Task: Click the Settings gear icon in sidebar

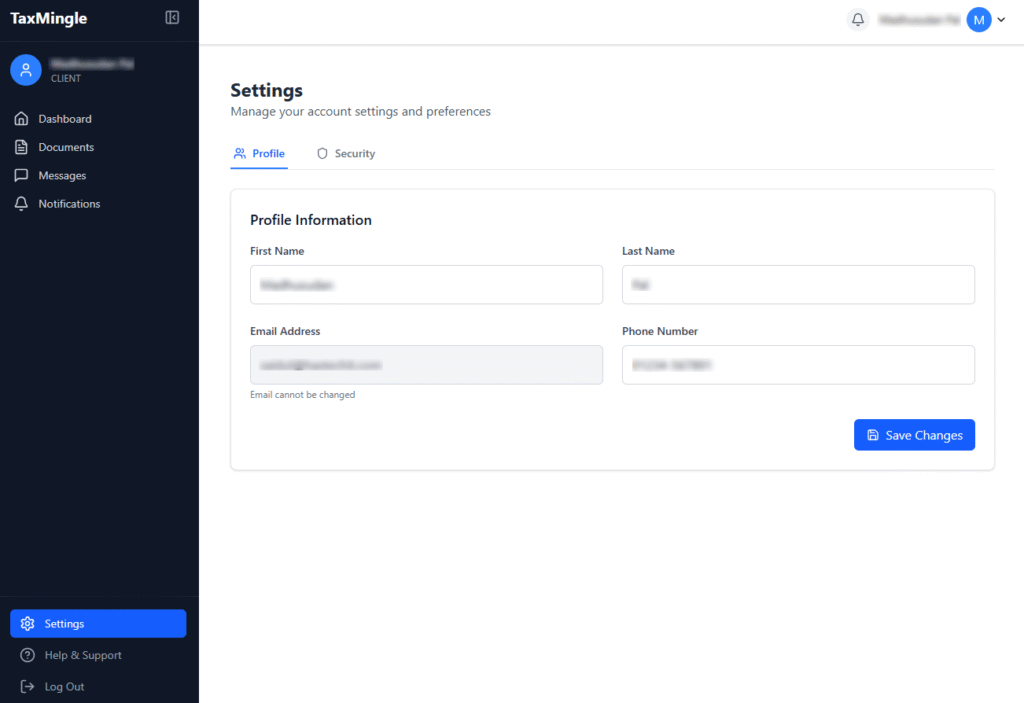Action: (28, 624)
